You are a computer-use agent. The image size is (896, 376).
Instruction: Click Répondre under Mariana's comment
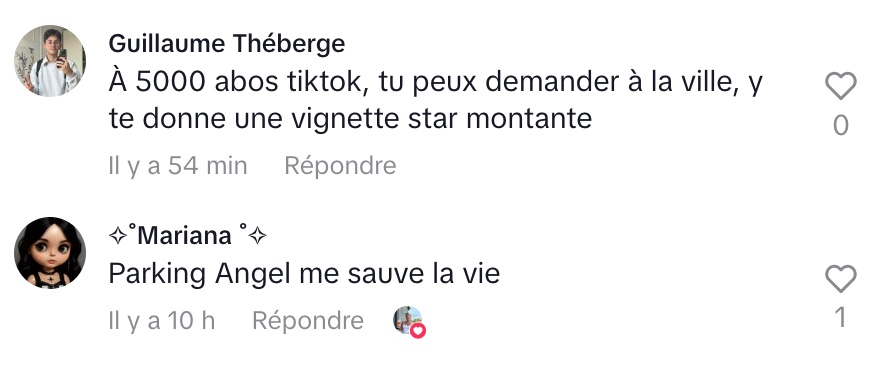point(307,321)
